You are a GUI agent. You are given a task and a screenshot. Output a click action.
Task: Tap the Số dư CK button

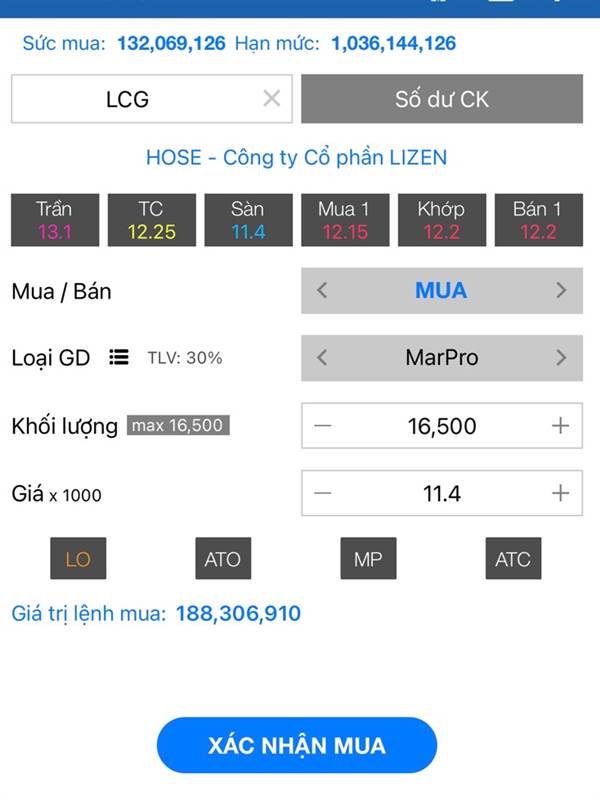442,99
